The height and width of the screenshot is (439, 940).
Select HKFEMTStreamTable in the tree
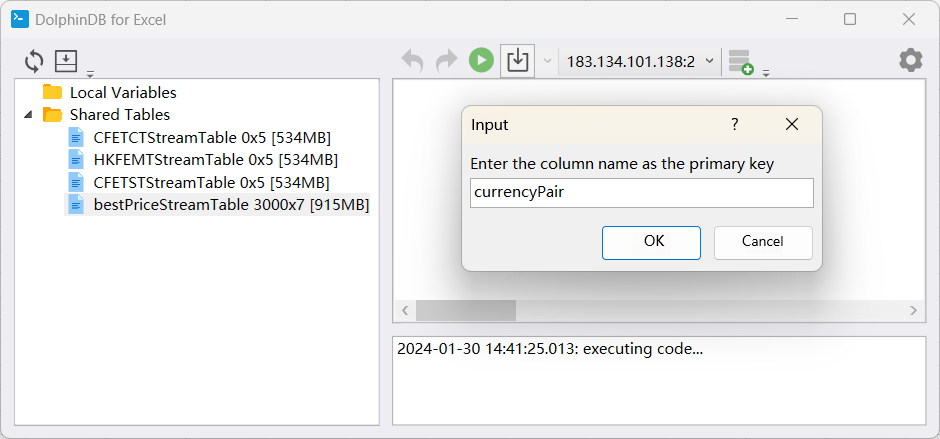coord(215,160)
